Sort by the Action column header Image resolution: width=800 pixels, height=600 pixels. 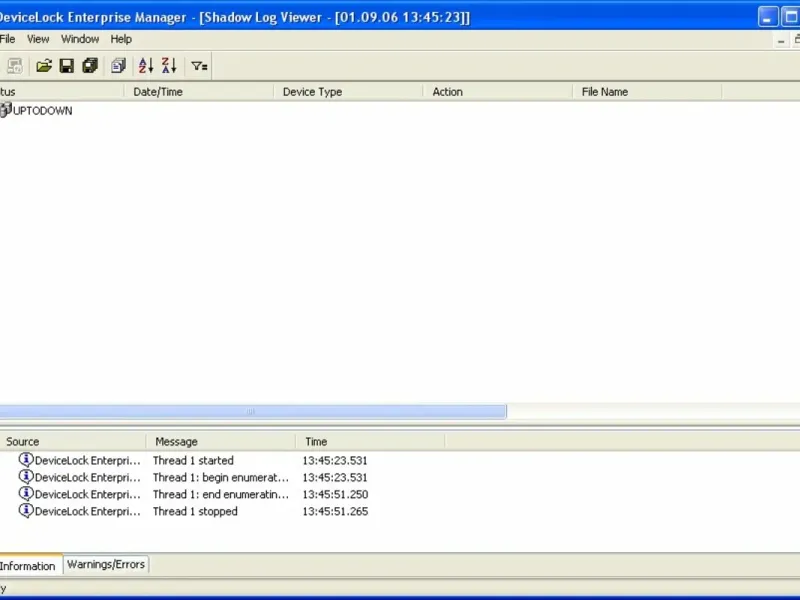pyautogui.click(x=498, y=92)
